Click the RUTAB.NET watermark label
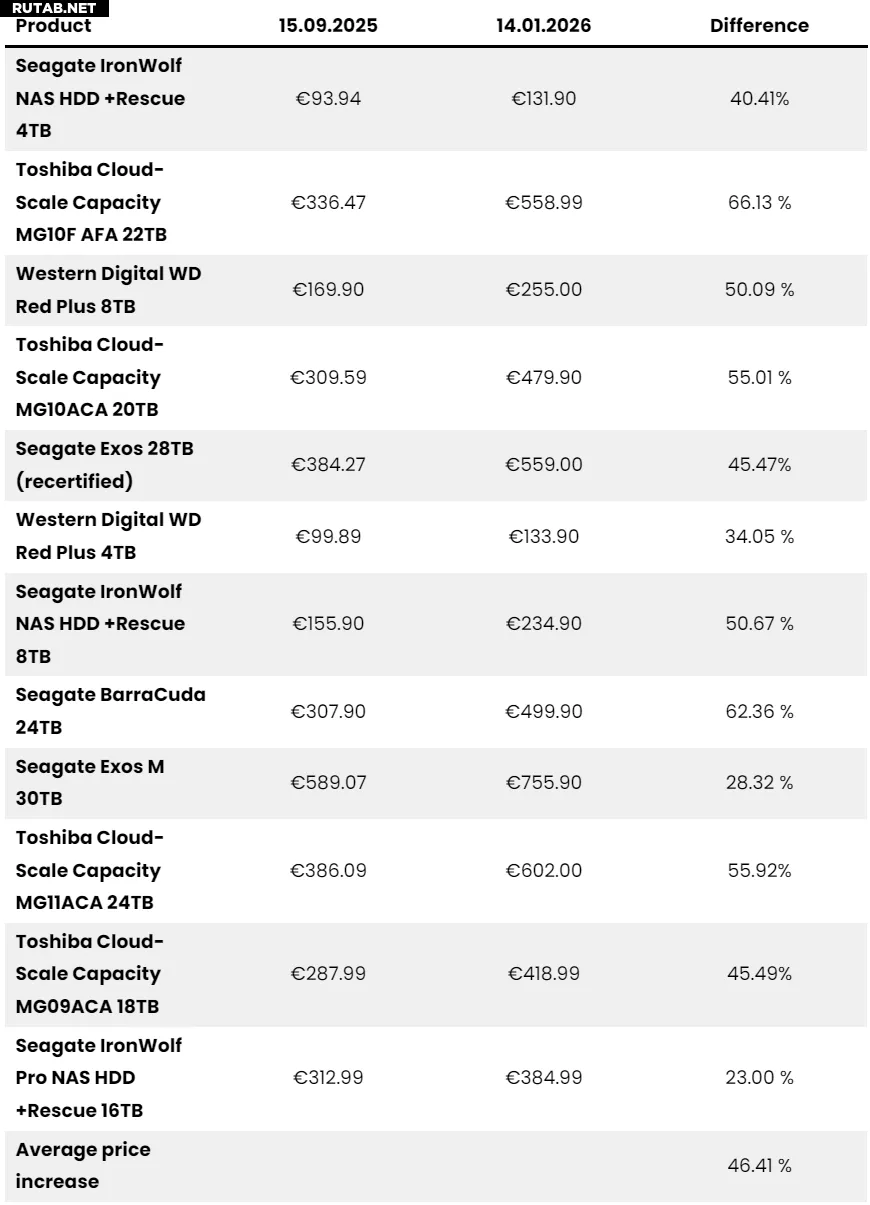The width and height of the screenshot is (870, 1205). click(54, 8)
